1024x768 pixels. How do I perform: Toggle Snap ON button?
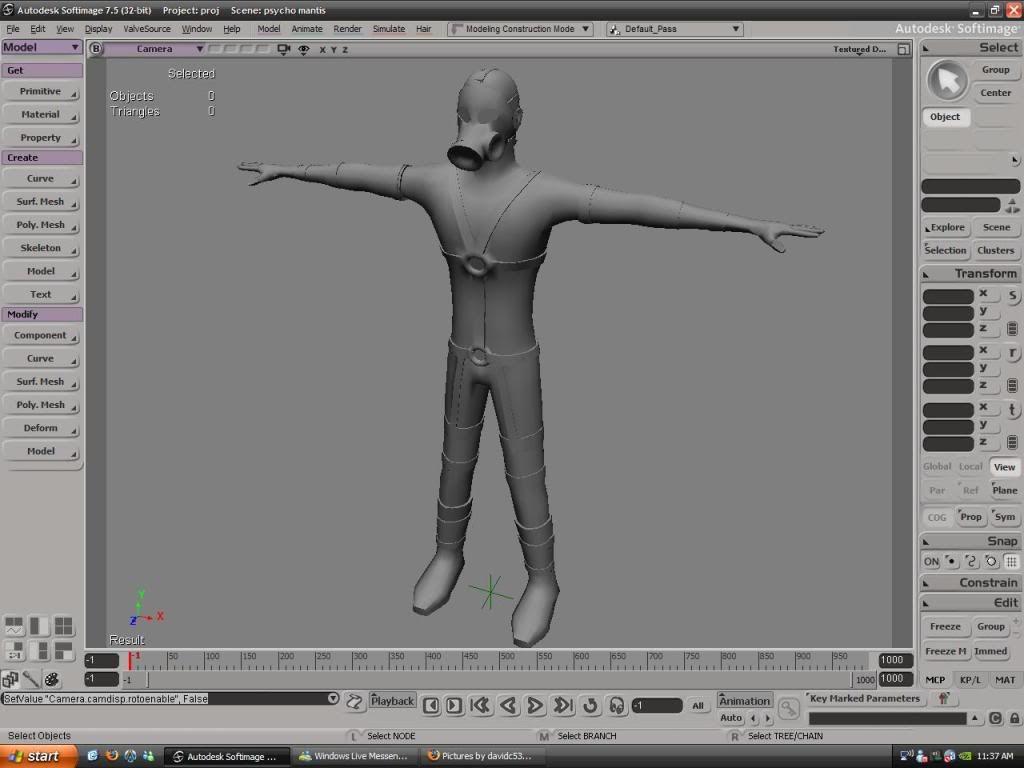point(931,561)
